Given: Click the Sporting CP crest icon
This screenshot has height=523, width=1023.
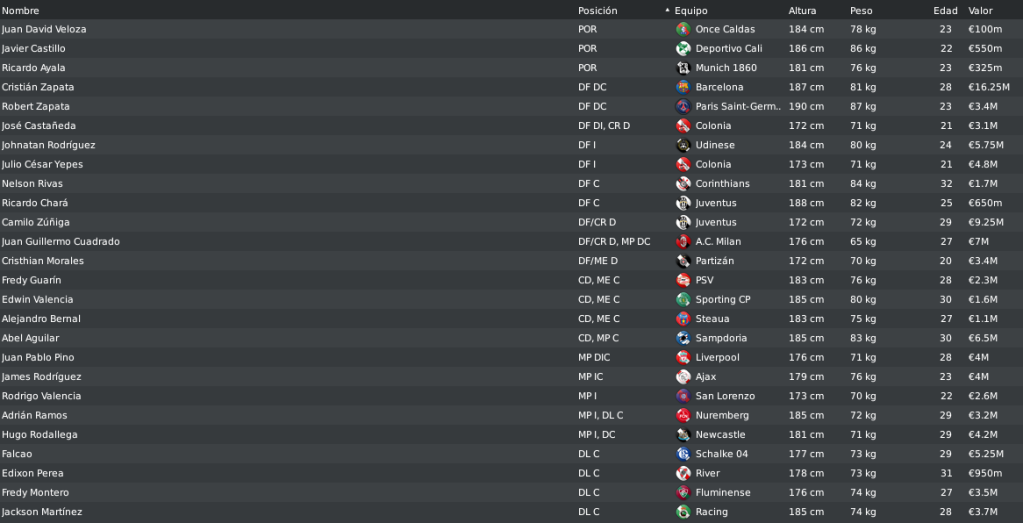Looking at the screenshot, I should [683, 300].
